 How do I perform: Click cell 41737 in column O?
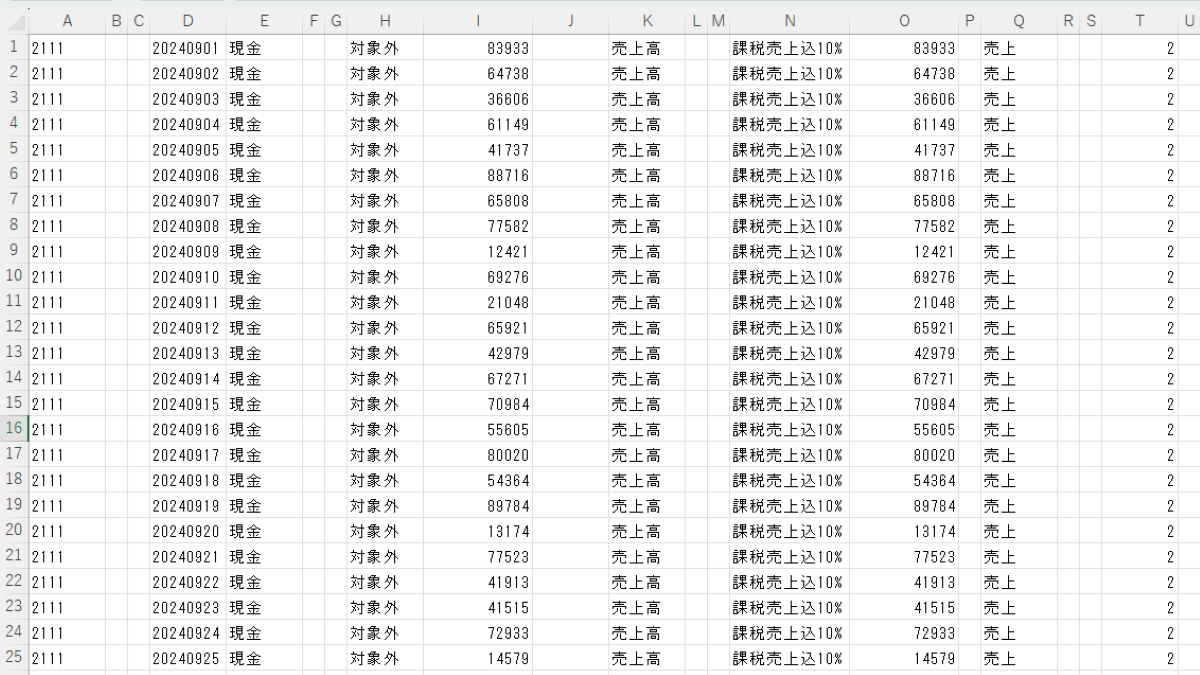point(904,149)
